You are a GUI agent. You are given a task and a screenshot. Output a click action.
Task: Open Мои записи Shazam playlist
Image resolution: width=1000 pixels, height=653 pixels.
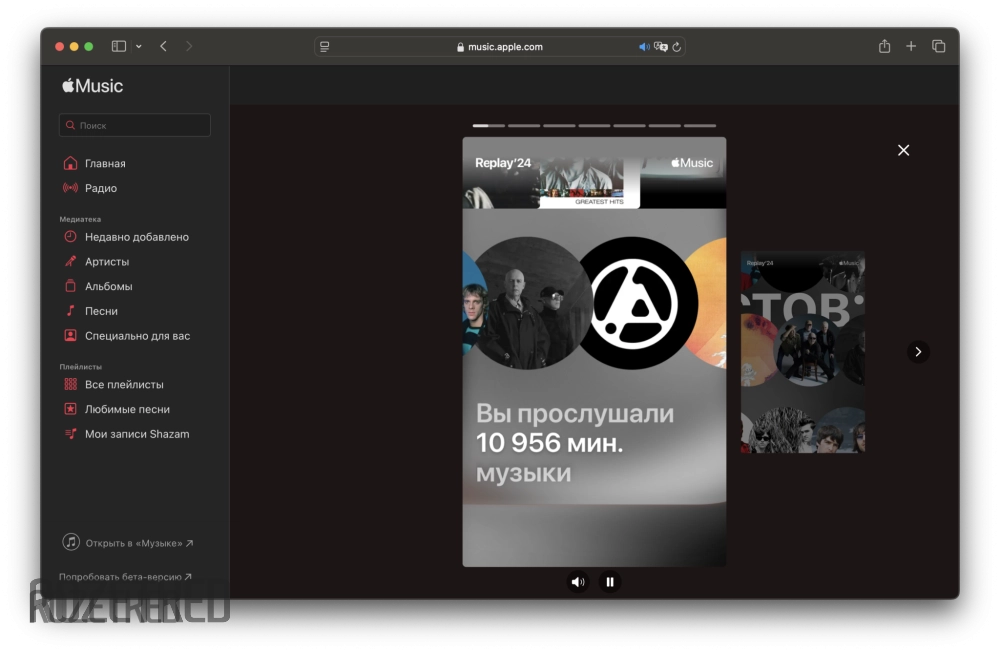[136, 434]
